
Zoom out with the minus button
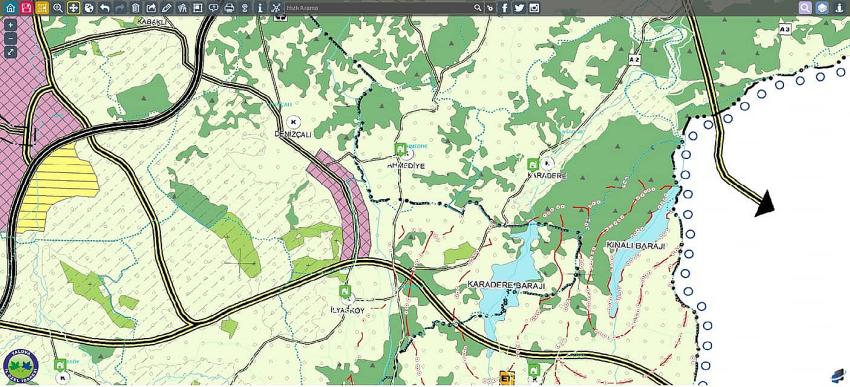click(11, 38)
